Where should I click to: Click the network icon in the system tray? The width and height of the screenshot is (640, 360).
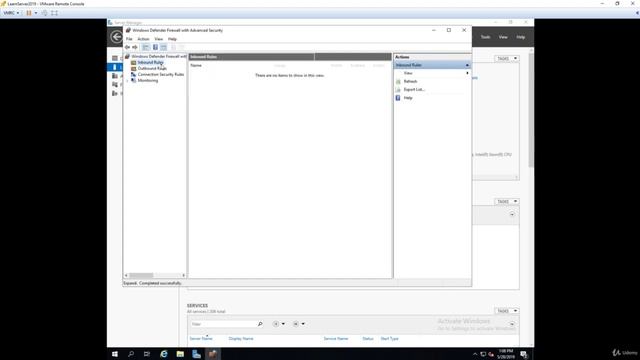pos(483,354)
